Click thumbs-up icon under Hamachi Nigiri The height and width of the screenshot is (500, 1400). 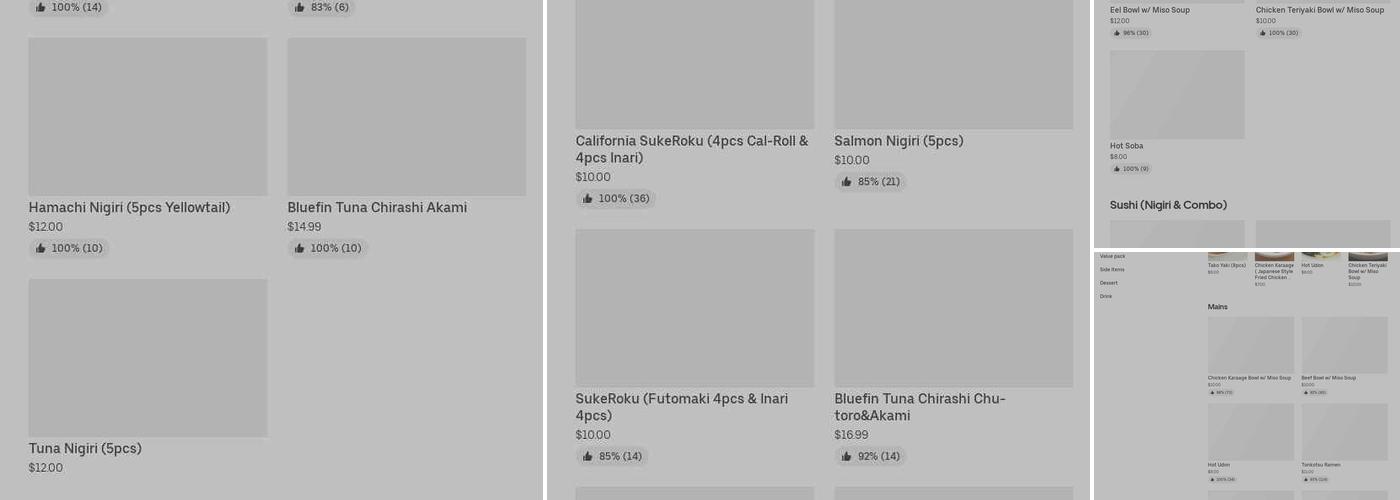[x=40, y=248]
